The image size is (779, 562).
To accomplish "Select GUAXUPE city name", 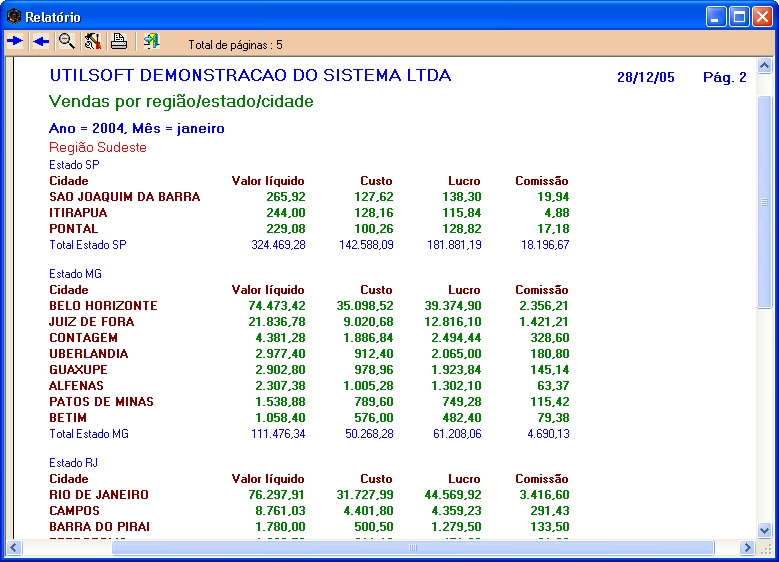I will click(78, 370).
